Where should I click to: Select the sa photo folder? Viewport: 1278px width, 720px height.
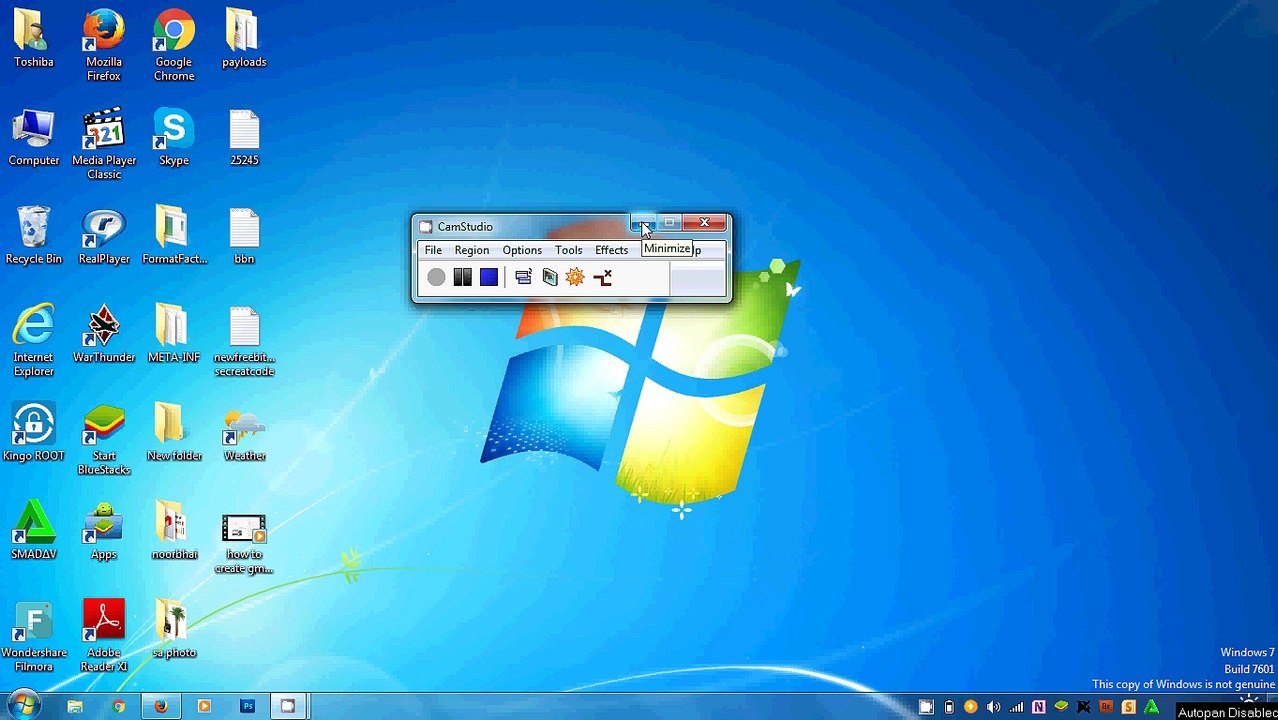[174, 630]
